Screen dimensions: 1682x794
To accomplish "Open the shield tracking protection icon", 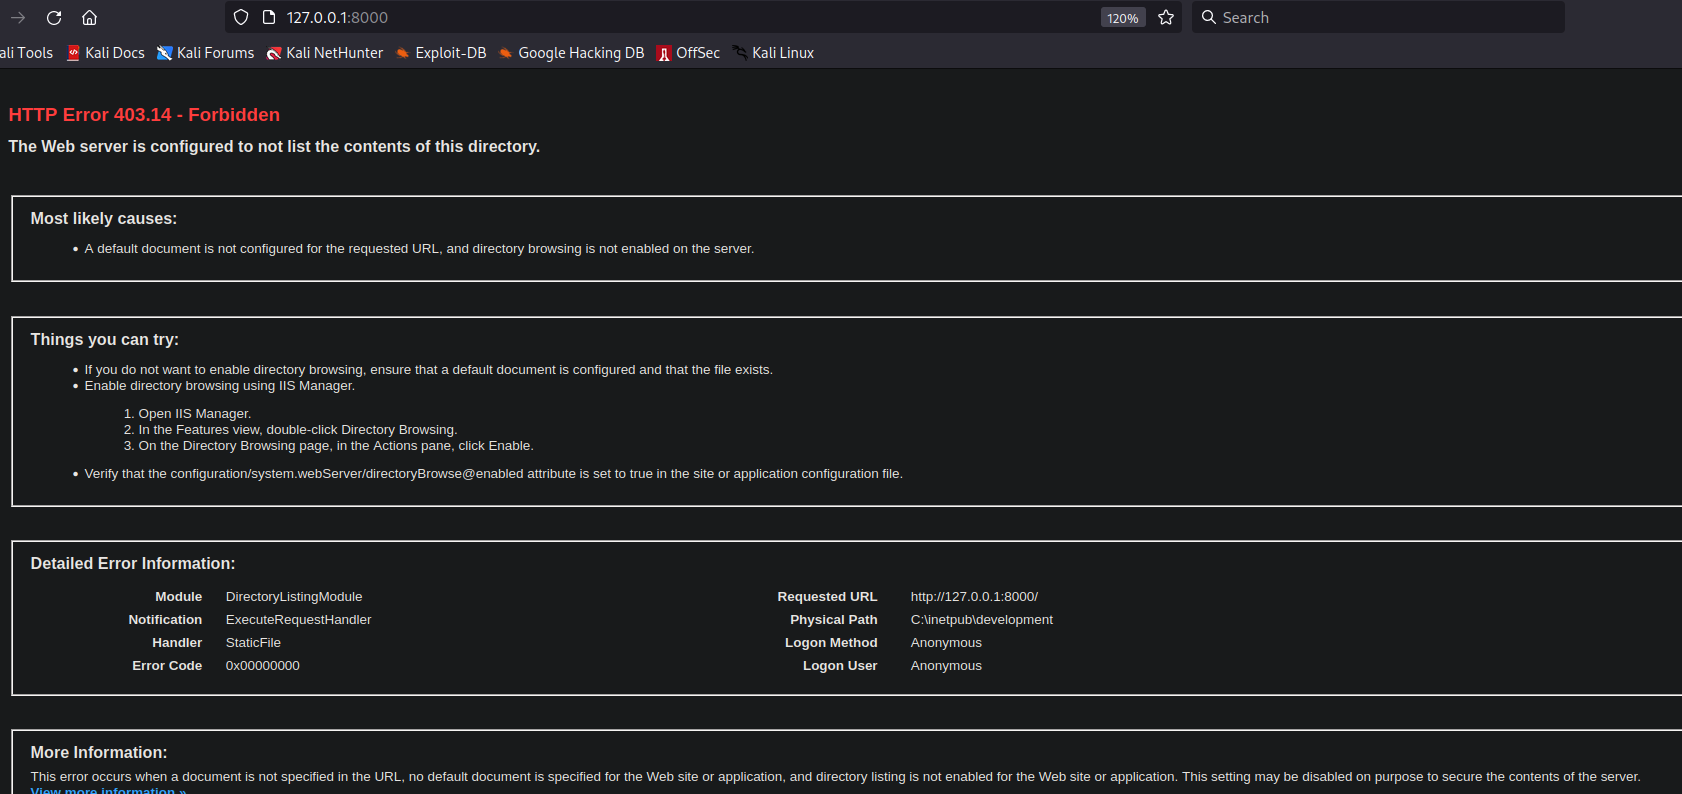I will [x=241, y=18].
